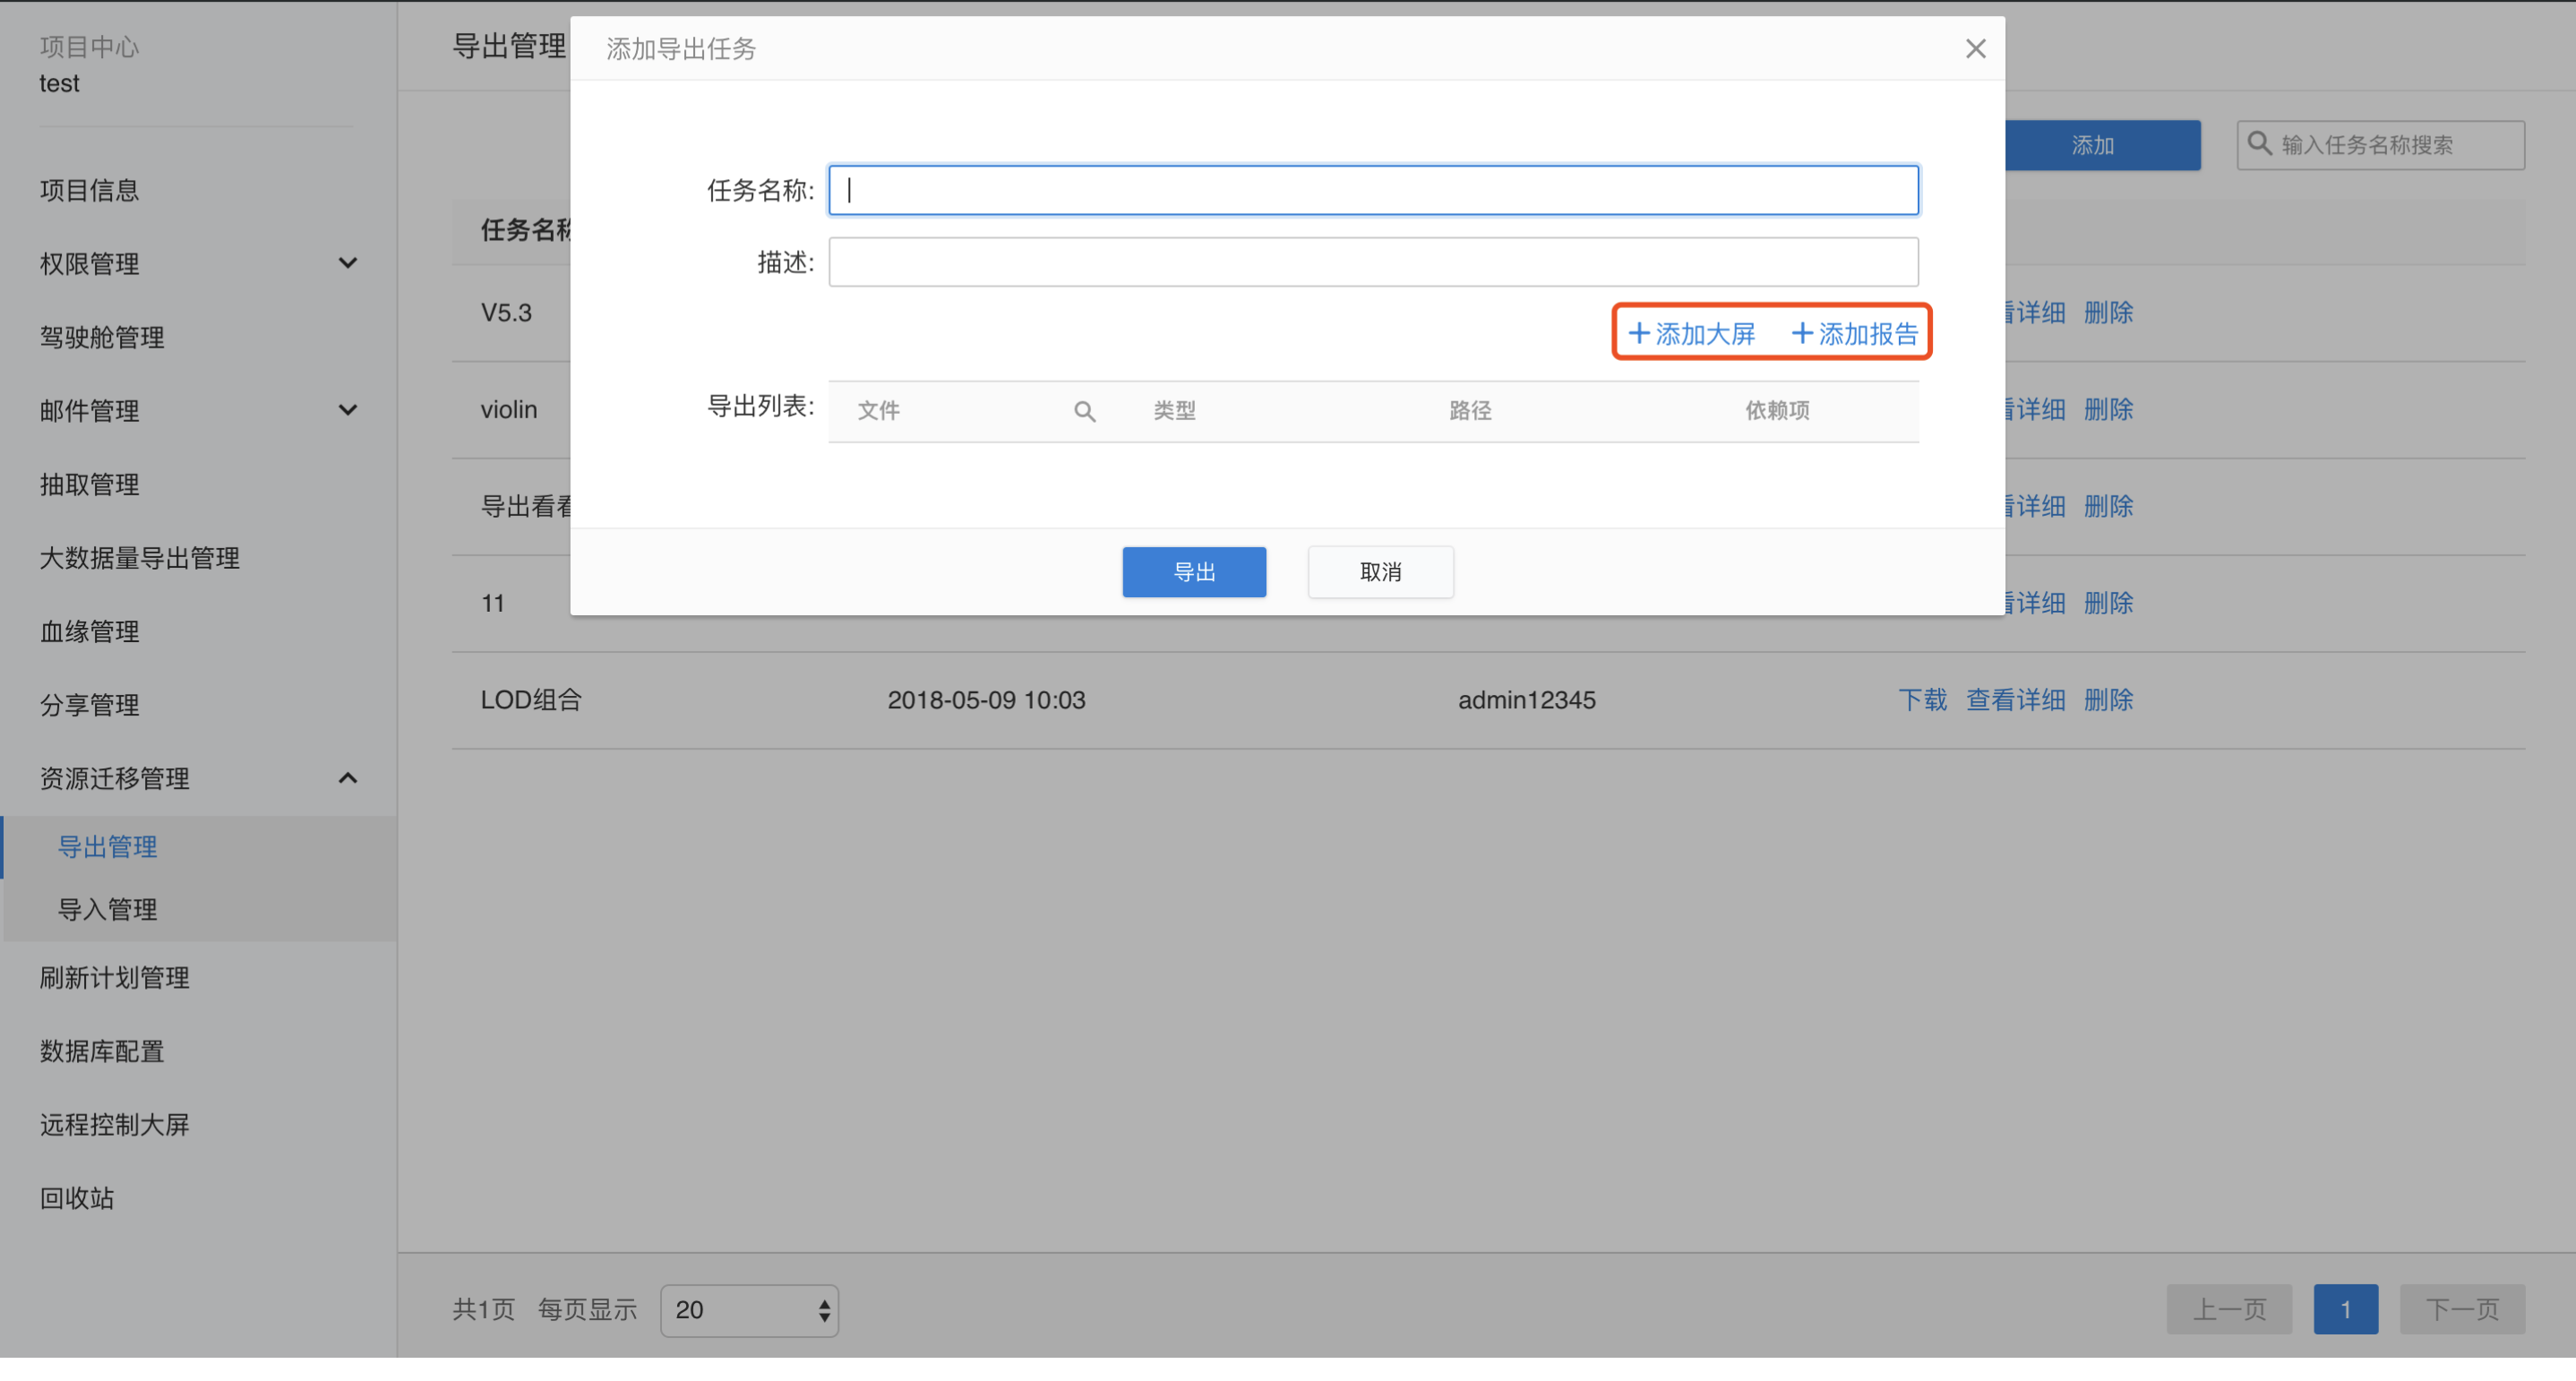2576x1381 pixels.
Task: Click the 路径 column header
Action: [x=1470, y=410]
